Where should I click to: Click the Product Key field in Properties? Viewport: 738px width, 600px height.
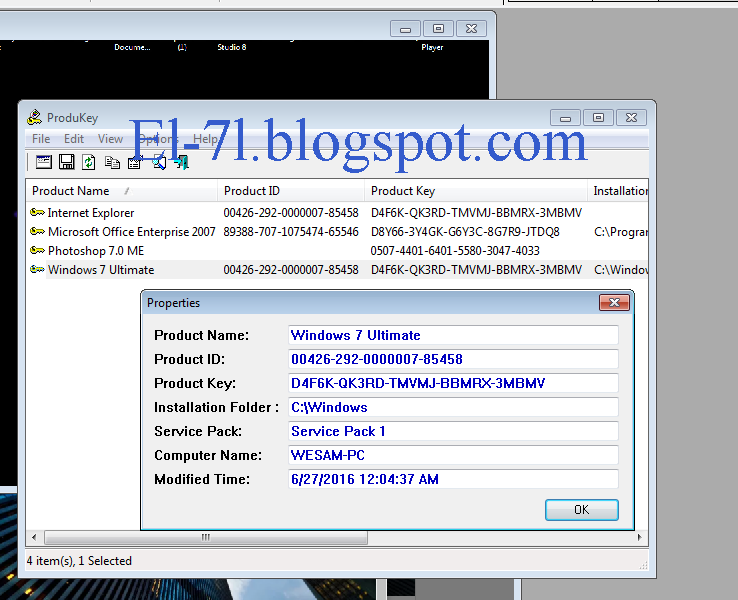[x=453, y=383]
